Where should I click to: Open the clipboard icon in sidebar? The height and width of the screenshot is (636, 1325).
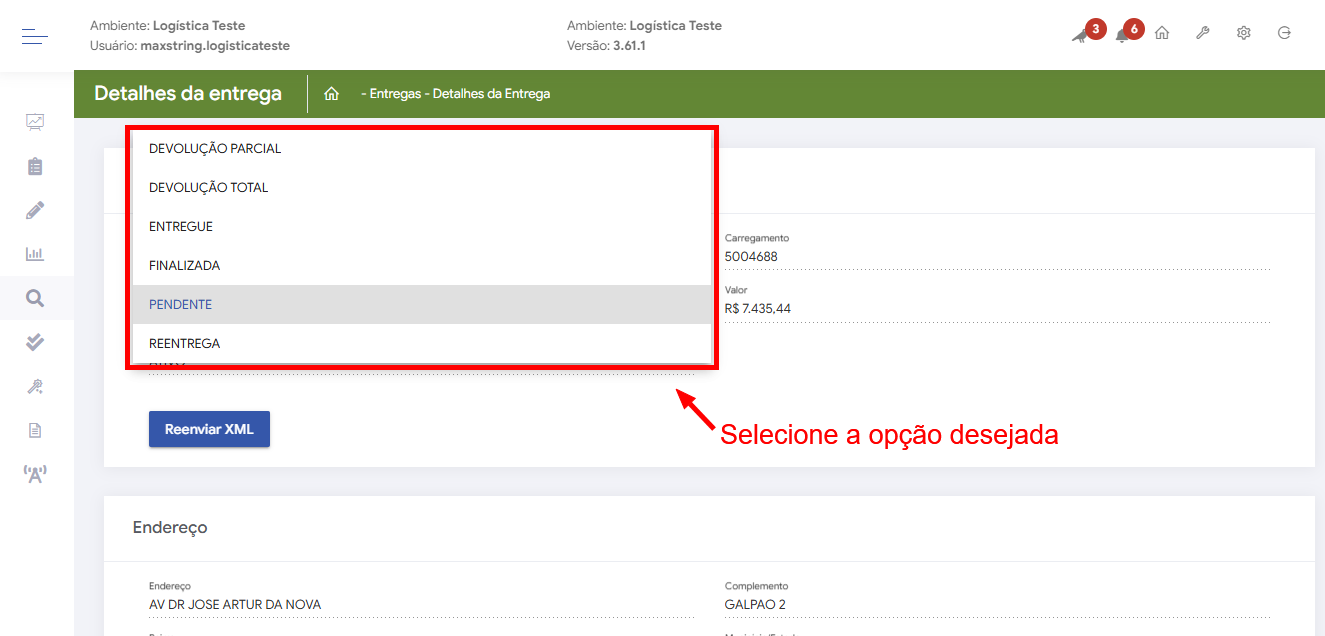35,166
